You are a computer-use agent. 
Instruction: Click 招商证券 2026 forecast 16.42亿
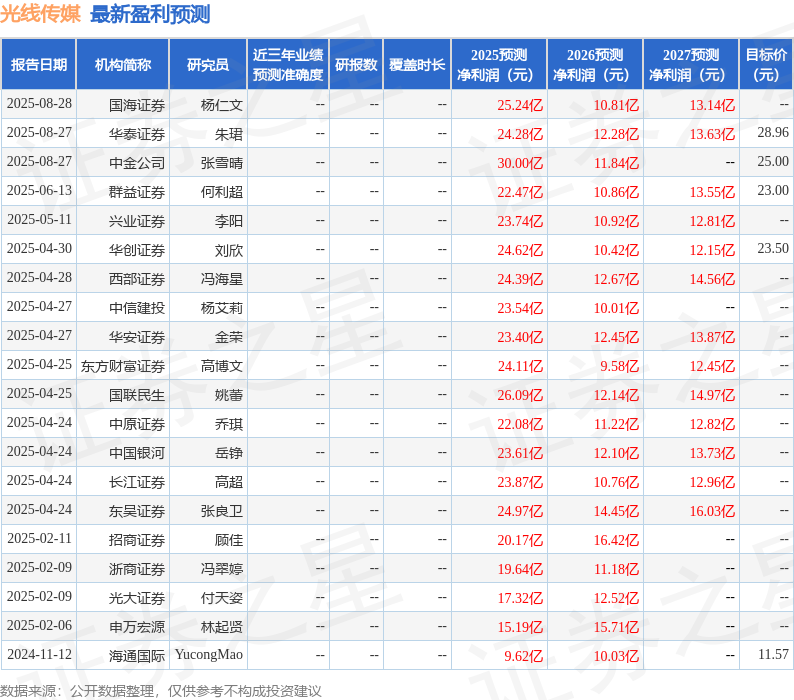tap(616, 540)
